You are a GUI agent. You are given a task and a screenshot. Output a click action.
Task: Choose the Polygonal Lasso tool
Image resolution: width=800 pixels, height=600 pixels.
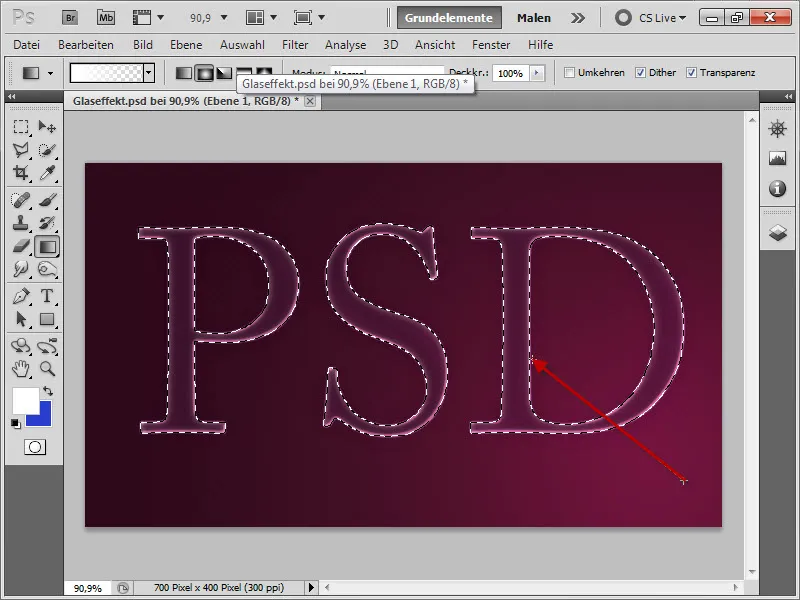coord(21,150)
